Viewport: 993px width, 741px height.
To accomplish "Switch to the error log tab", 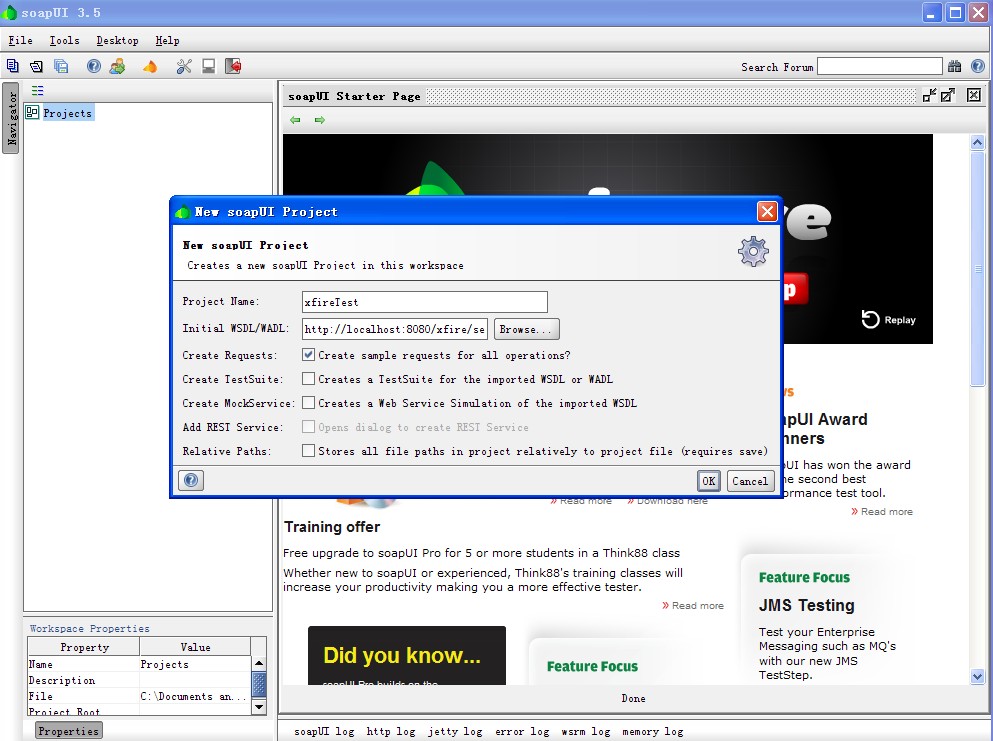I will (x=522, y=732).
